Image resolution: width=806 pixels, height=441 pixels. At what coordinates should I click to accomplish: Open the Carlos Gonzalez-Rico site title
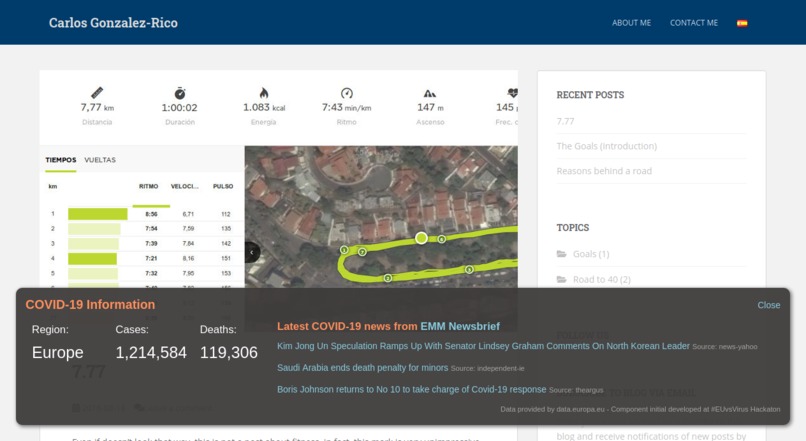(x=113, y=23)
